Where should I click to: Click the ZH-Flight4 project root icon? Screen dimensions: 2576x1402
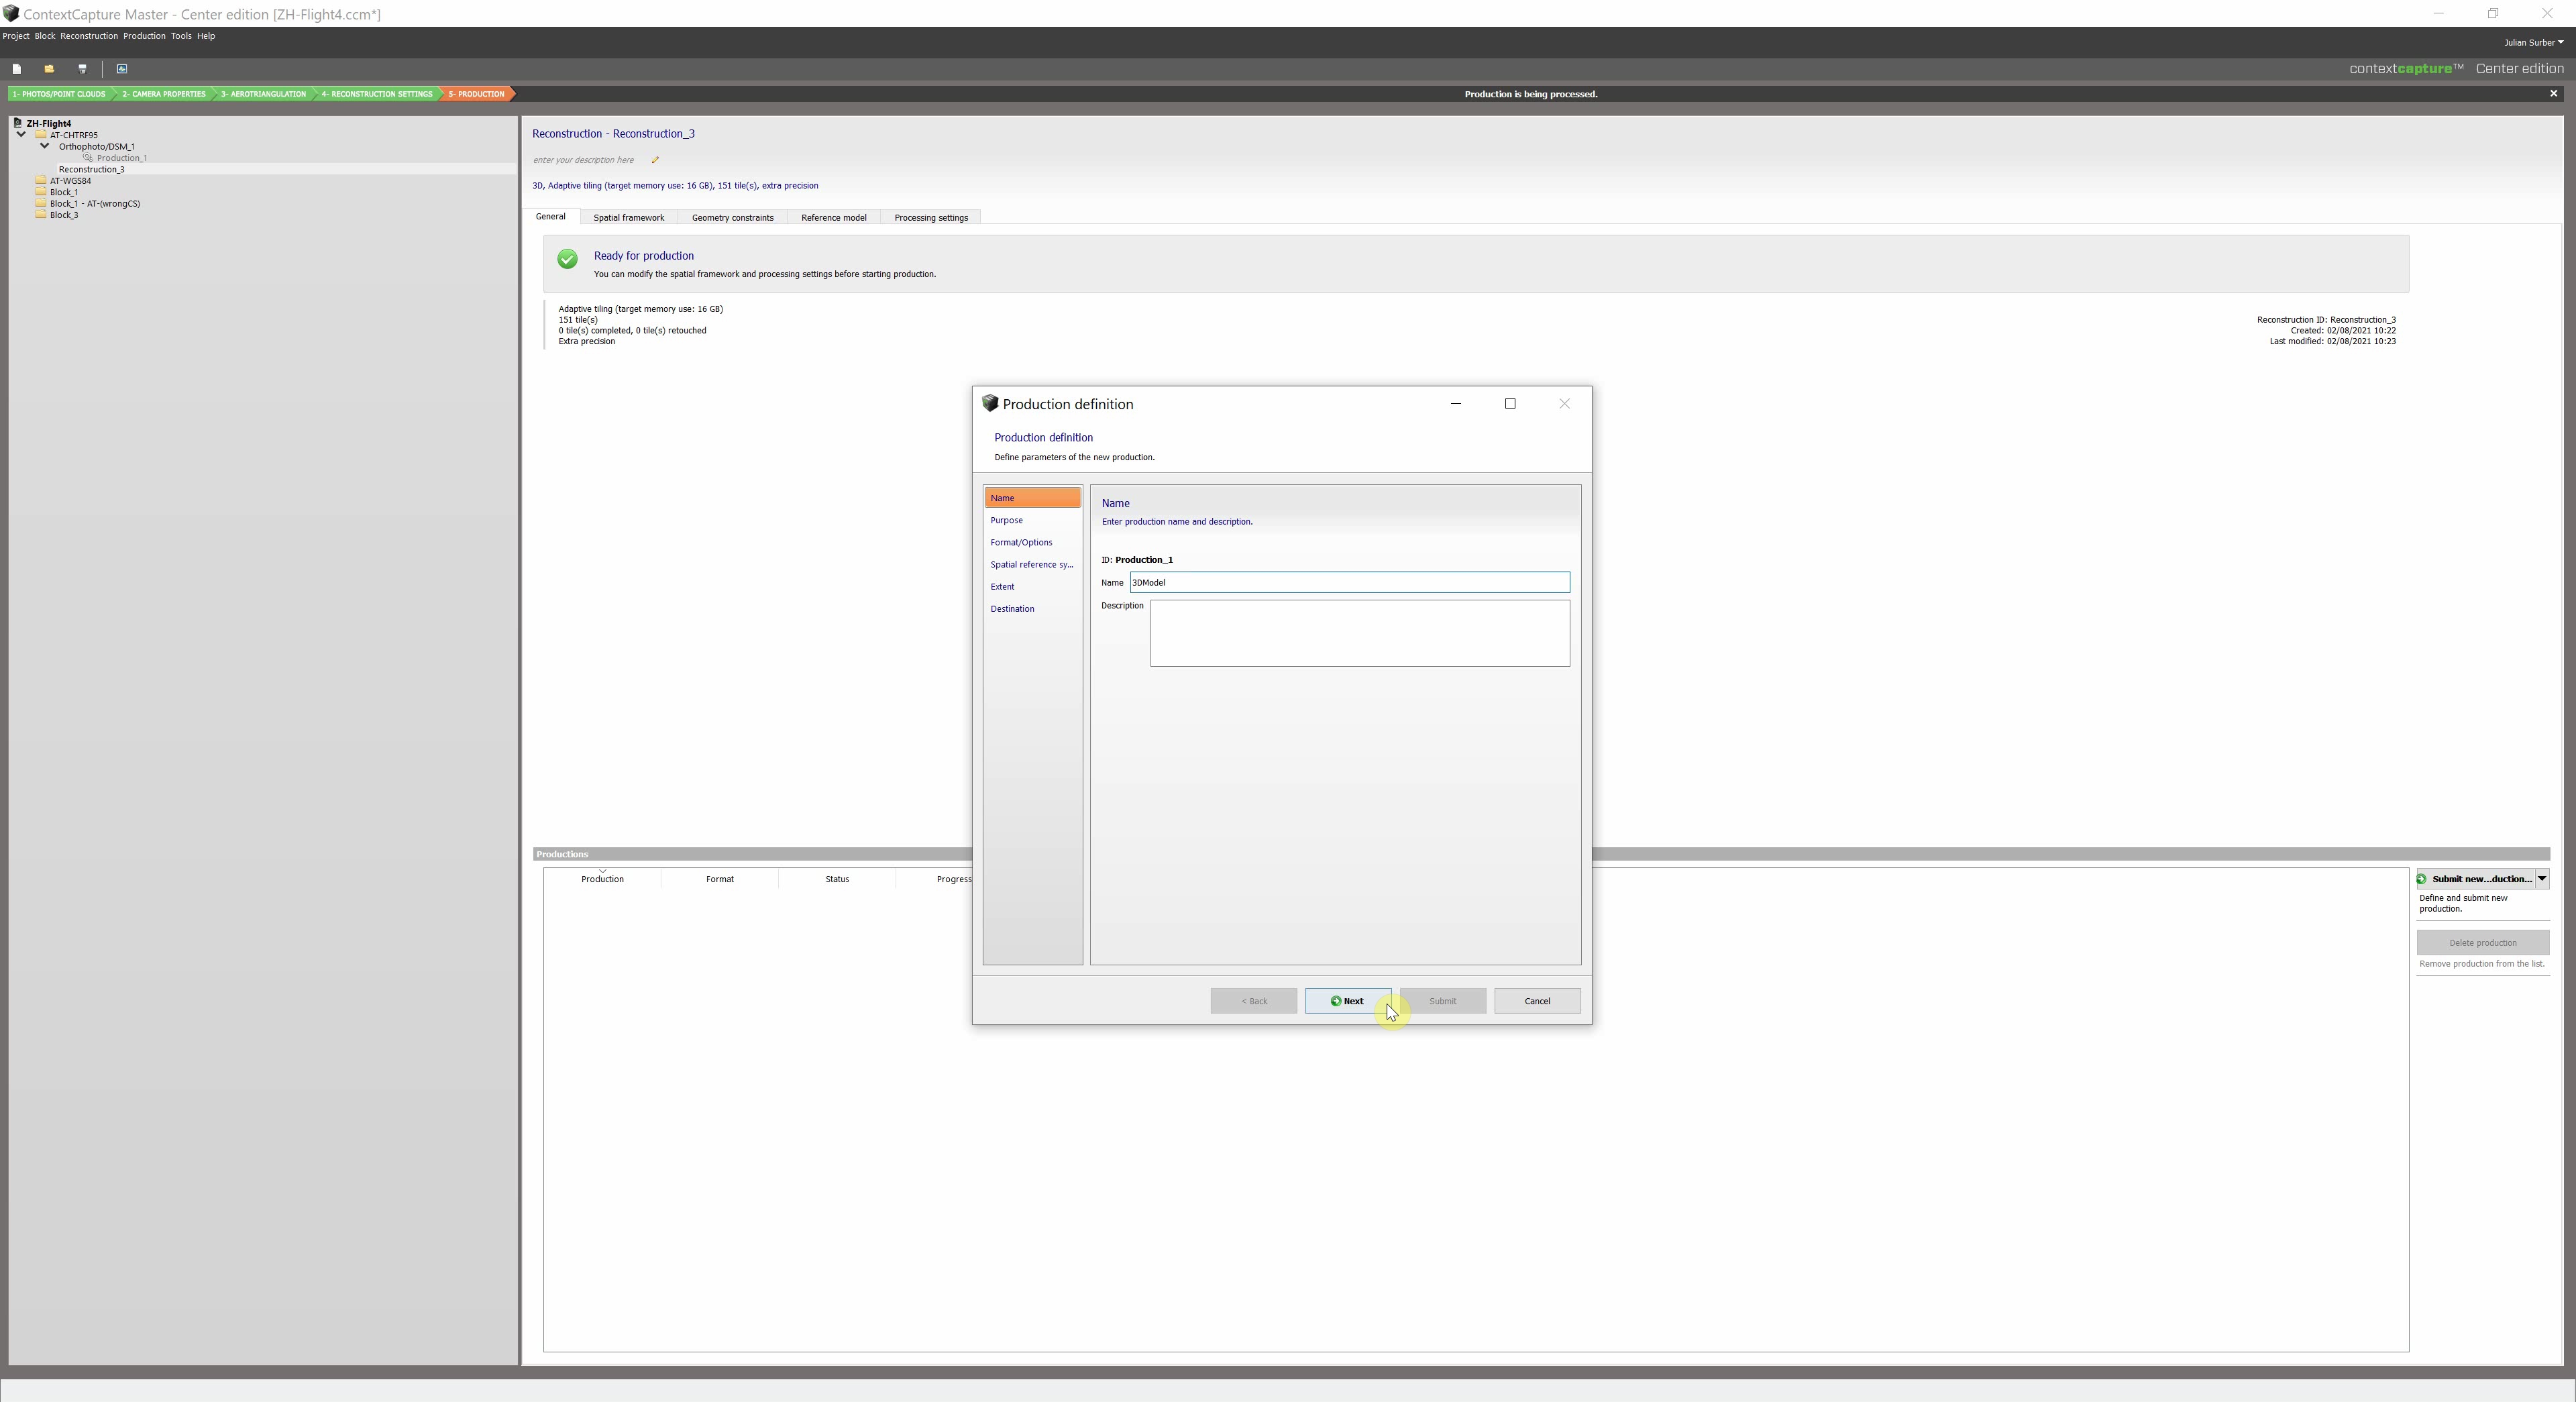click(18, 123)
